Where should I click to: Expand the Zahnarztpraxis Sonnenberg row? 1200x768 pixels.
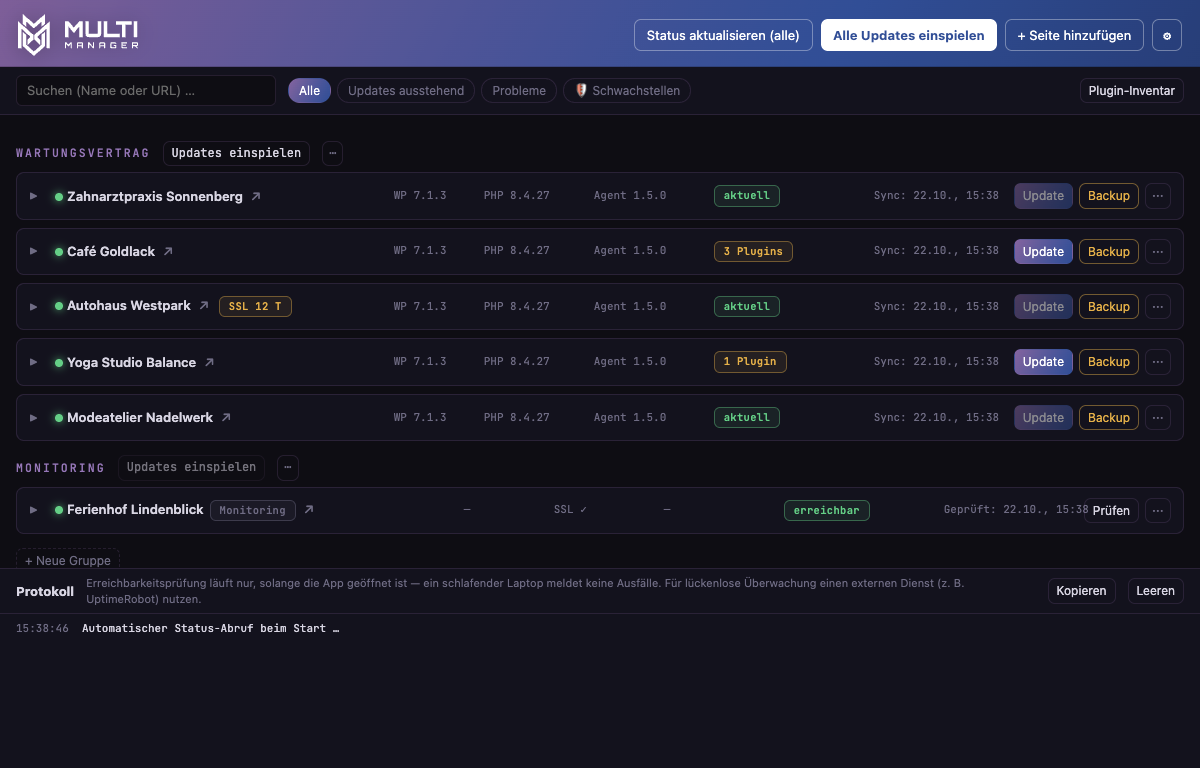pyautogui.click(x=33, y=196)
